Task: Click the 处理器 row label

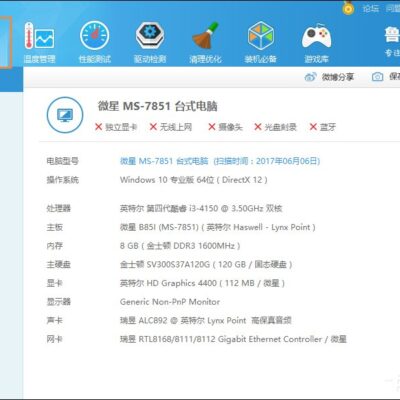Action: pos(58,209)
